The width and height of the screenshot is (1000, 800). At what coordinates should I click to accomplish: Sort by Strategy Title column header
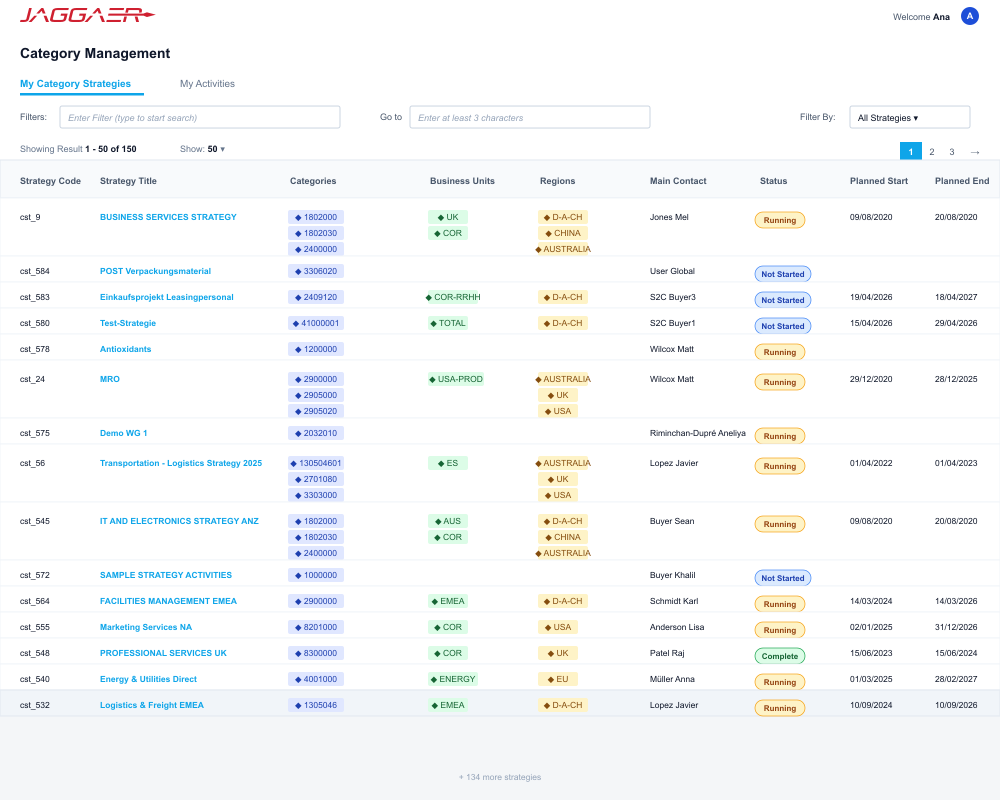(x=128, y=181)
